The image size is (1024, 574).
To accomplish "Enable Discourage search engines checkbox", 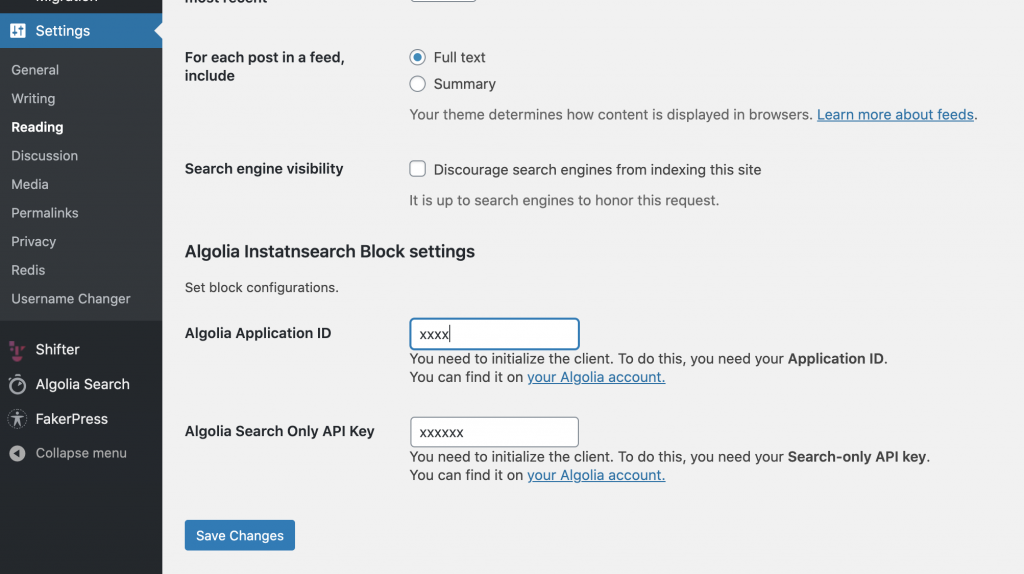I will (x=417, y=169).
